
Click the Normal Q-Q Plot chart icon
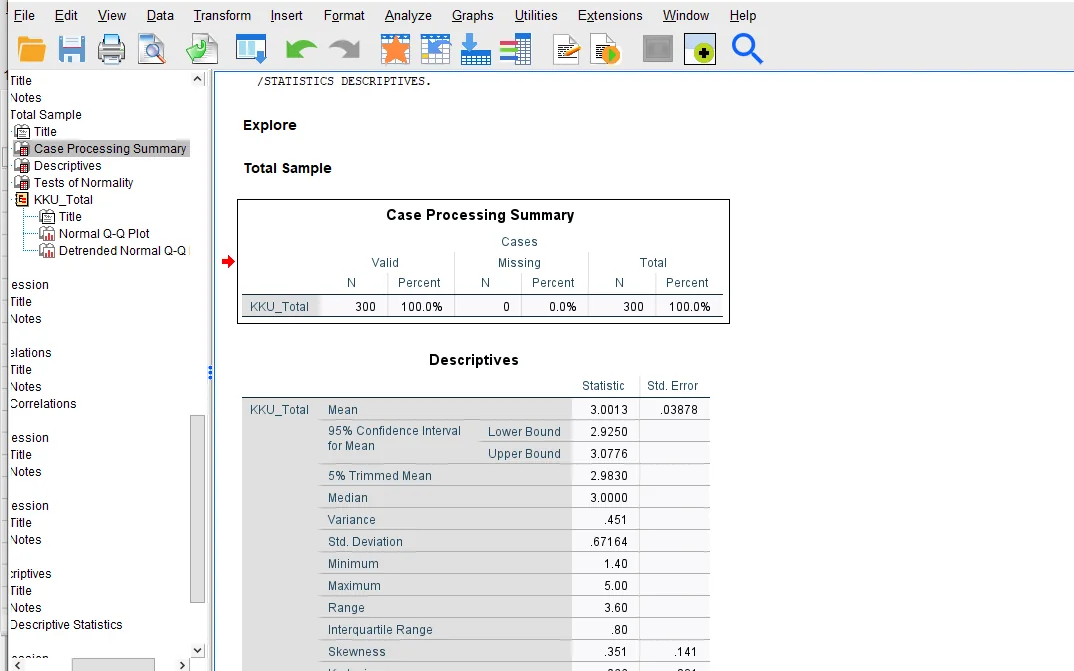47,233
